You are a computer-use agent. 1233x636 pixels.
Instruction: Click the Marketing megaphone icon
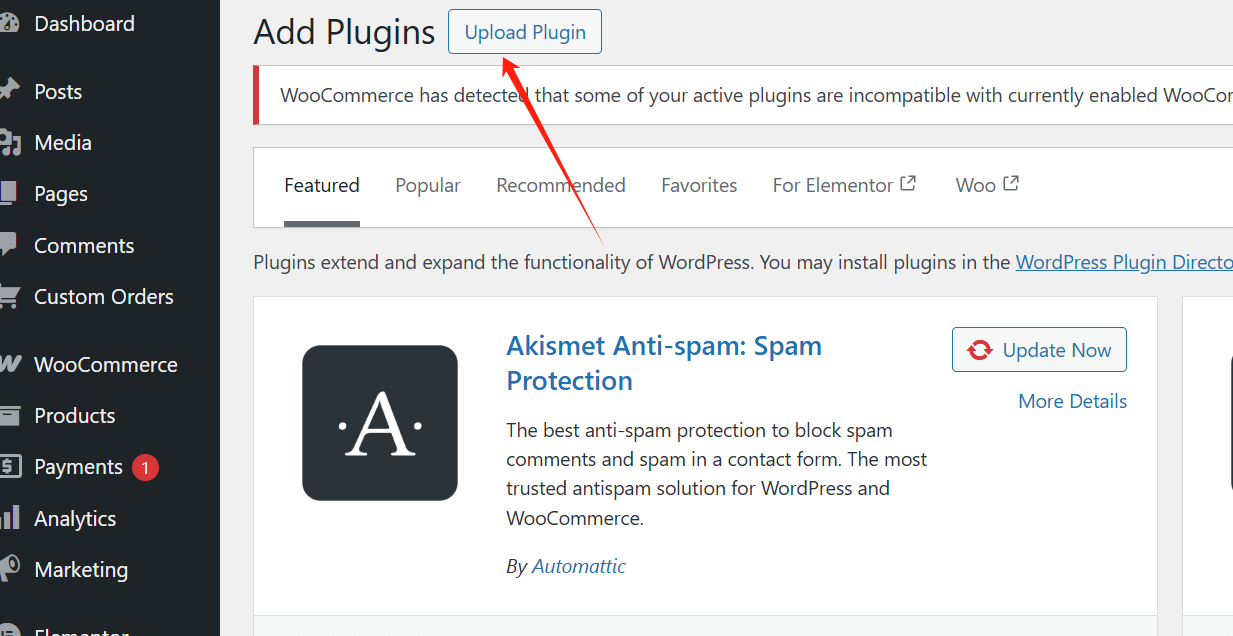point(9,570)
